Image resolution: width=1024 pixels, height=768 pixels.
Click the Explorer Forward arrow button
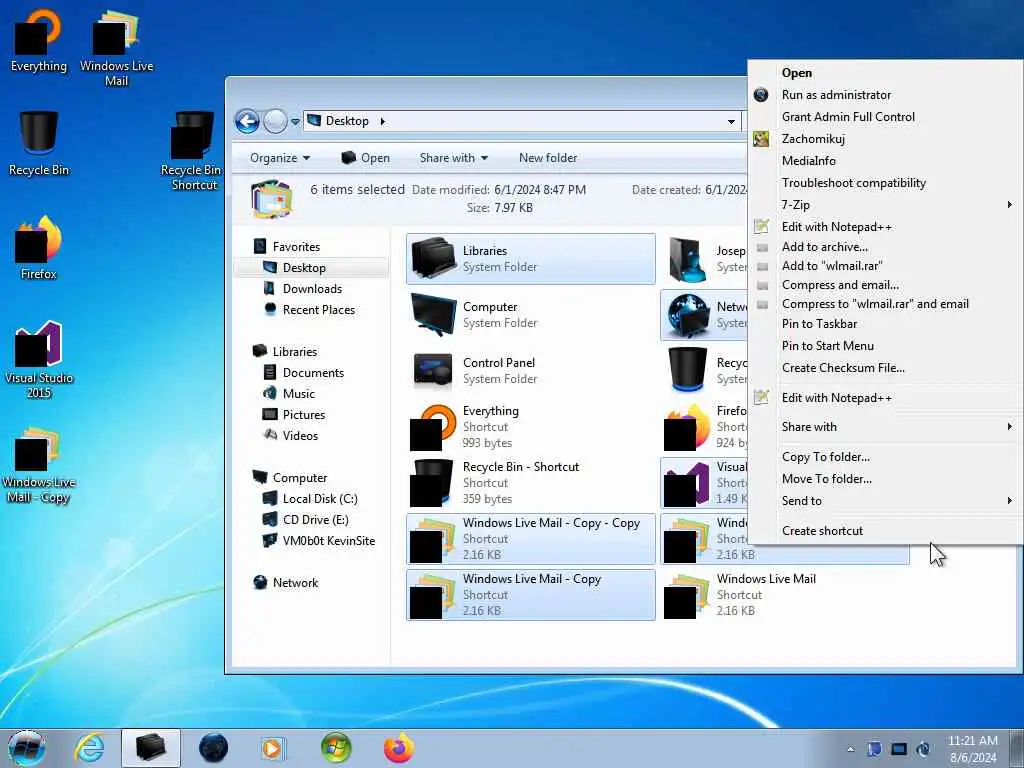pyautogui.click(x=275, y=121)
